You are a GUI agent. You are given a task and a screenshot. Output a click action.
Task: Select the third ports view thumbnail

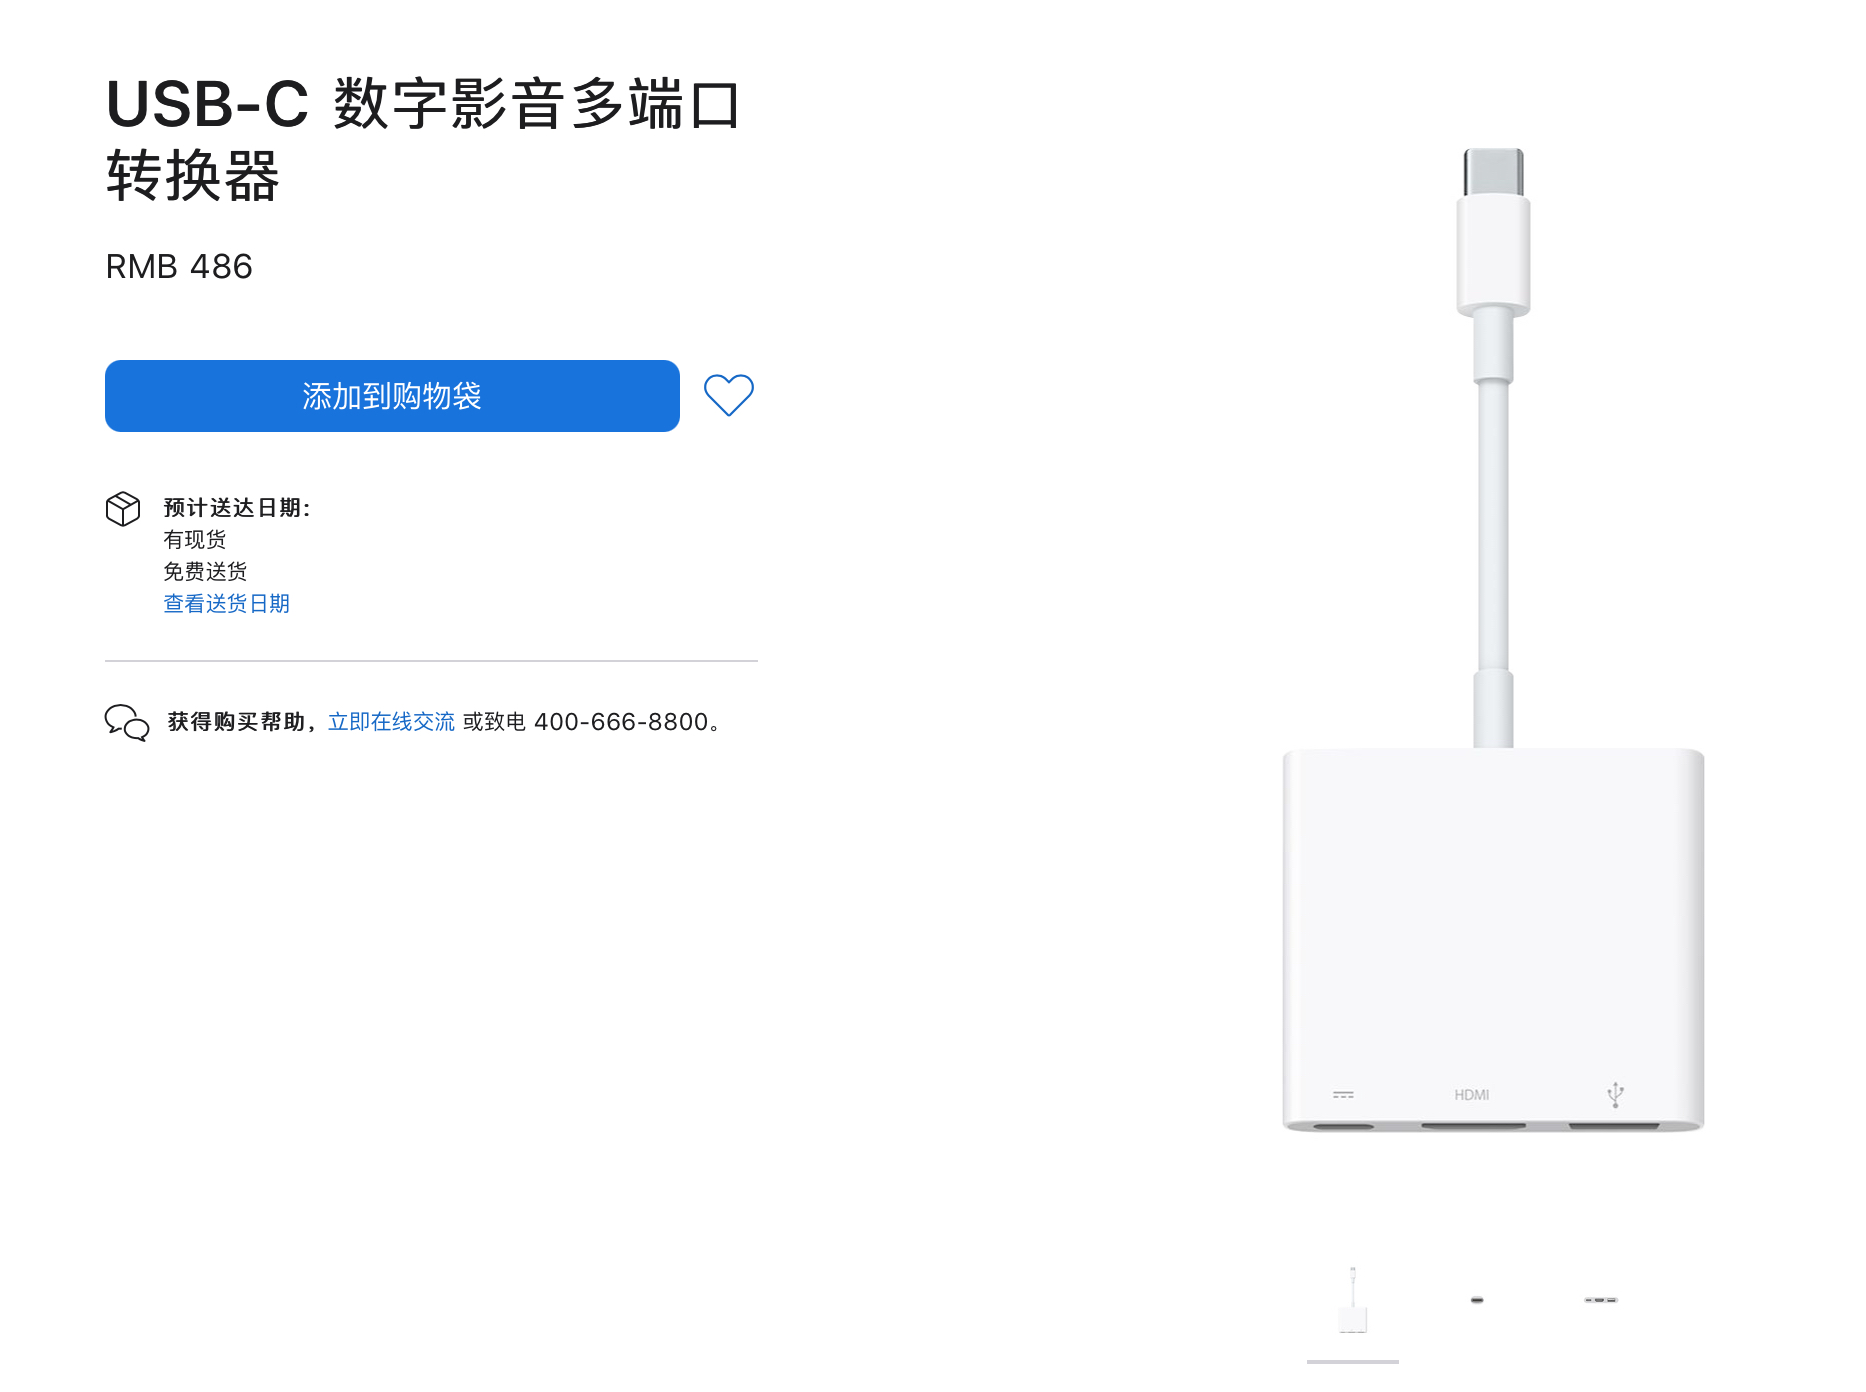pos(1600,1300)
